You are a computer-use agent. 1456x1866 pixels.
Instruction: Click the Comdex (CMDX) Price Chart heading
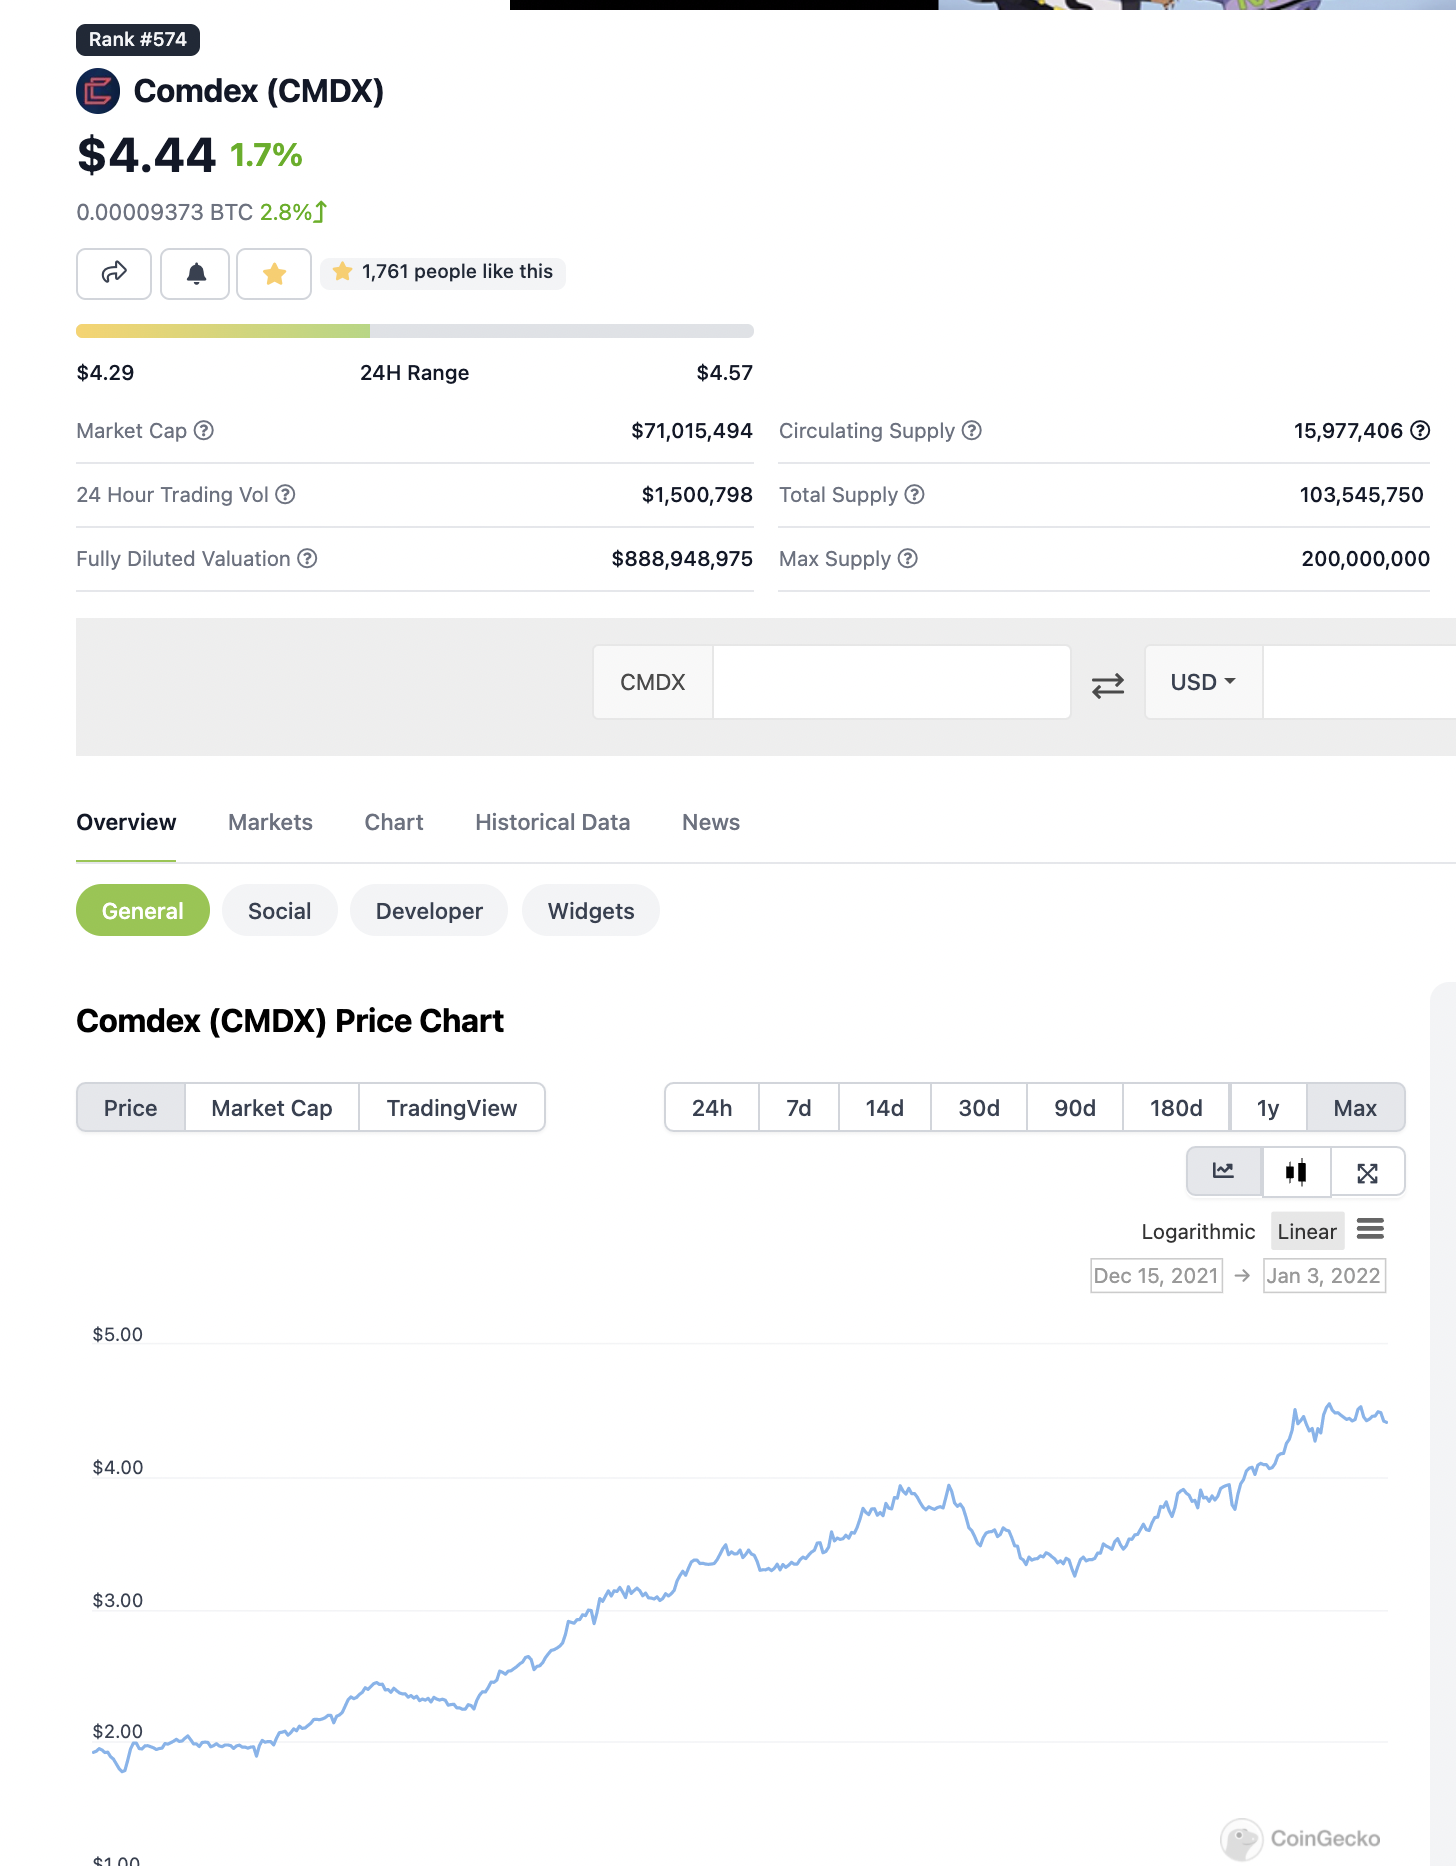[290, 1021]
